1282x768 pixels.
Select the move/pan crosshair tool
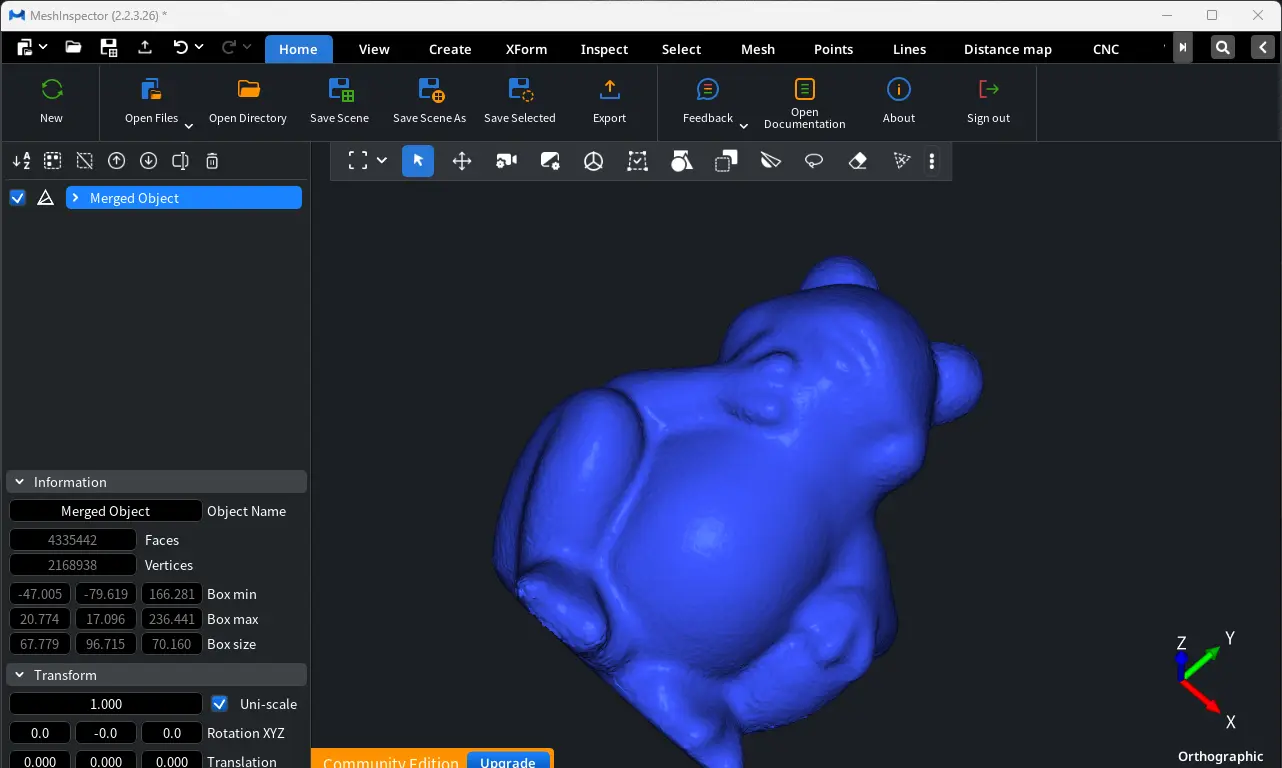point(462,161)
